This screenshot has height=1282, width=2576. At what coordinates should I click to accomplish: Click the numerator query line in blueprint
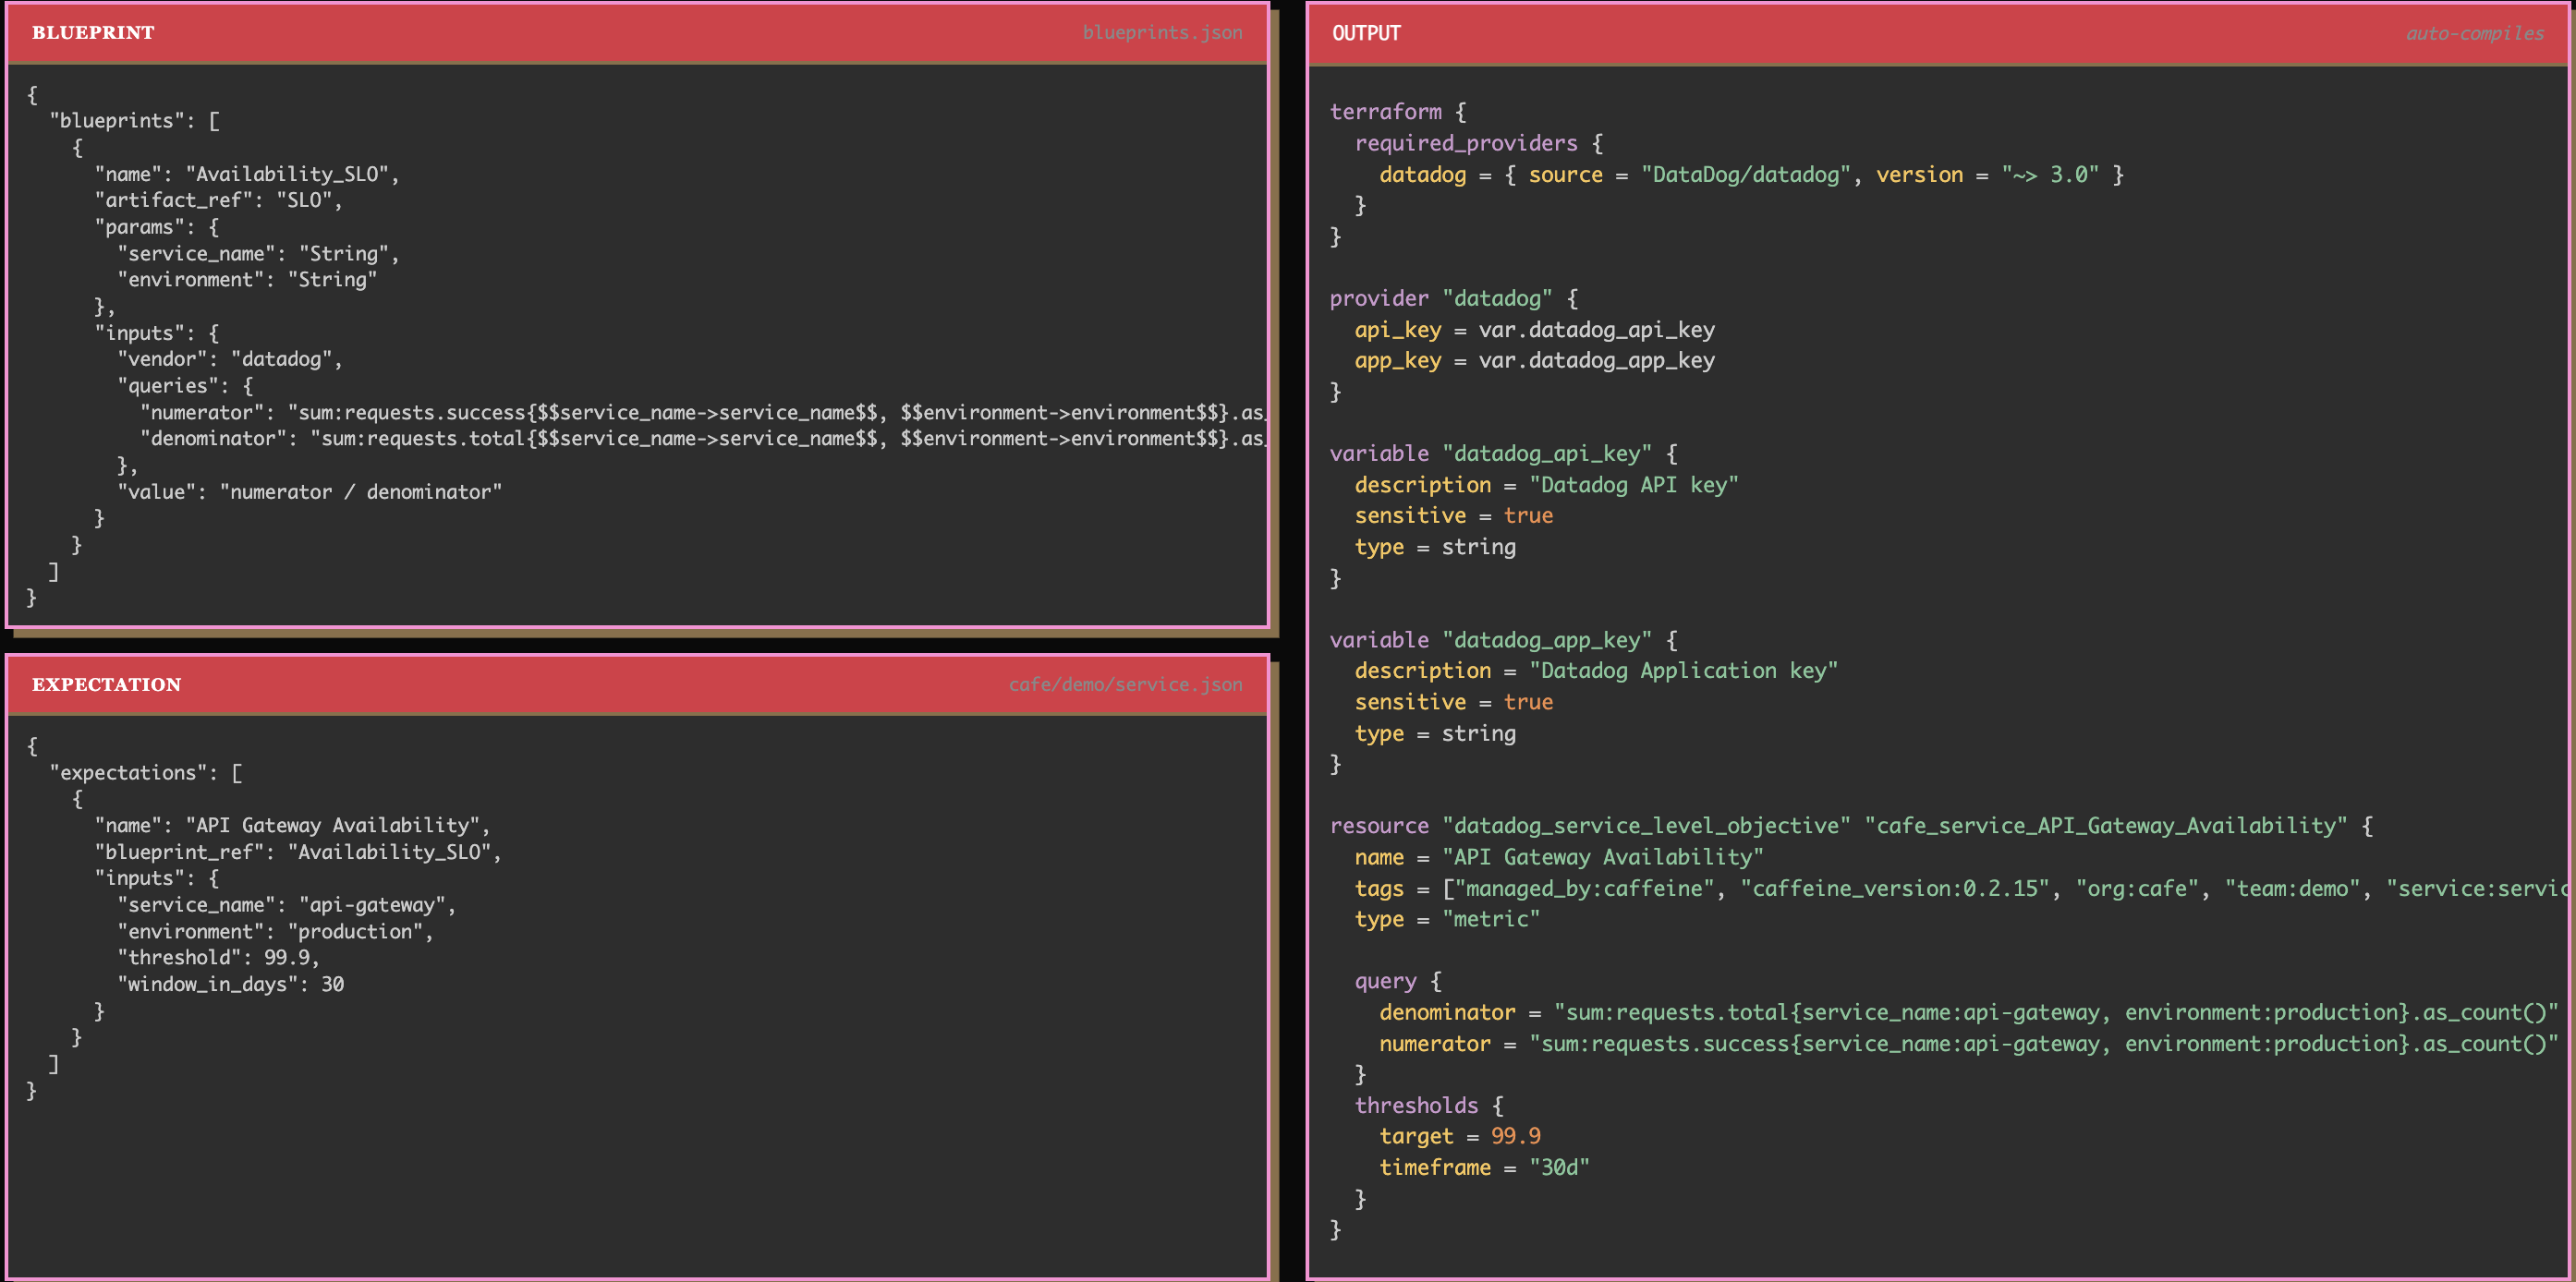tap(700, 412)
